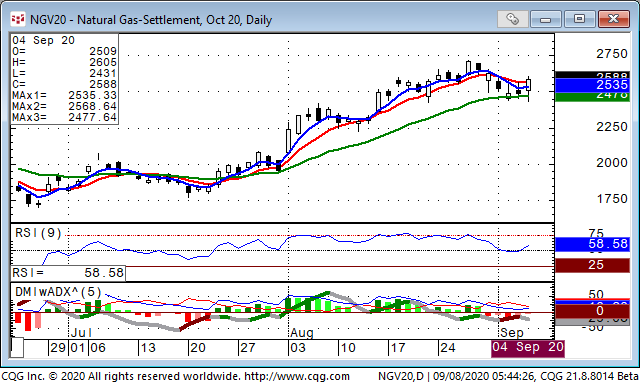Click the Jul month label
The image size is (640, 384).
coord(81,333)
